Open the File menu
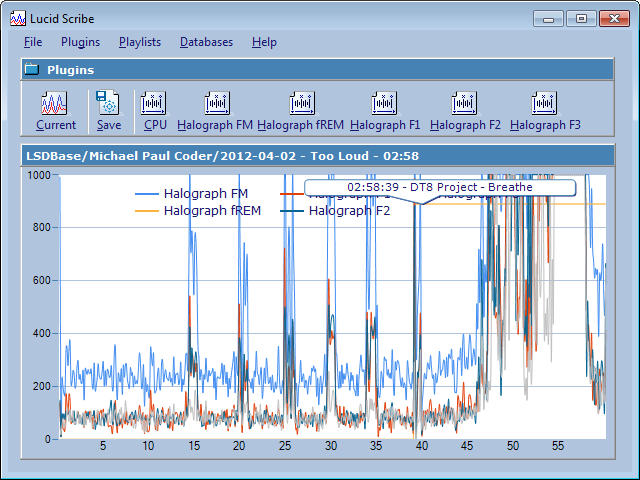The height and width of the screenshot is (480, 640). pos(33,42)
